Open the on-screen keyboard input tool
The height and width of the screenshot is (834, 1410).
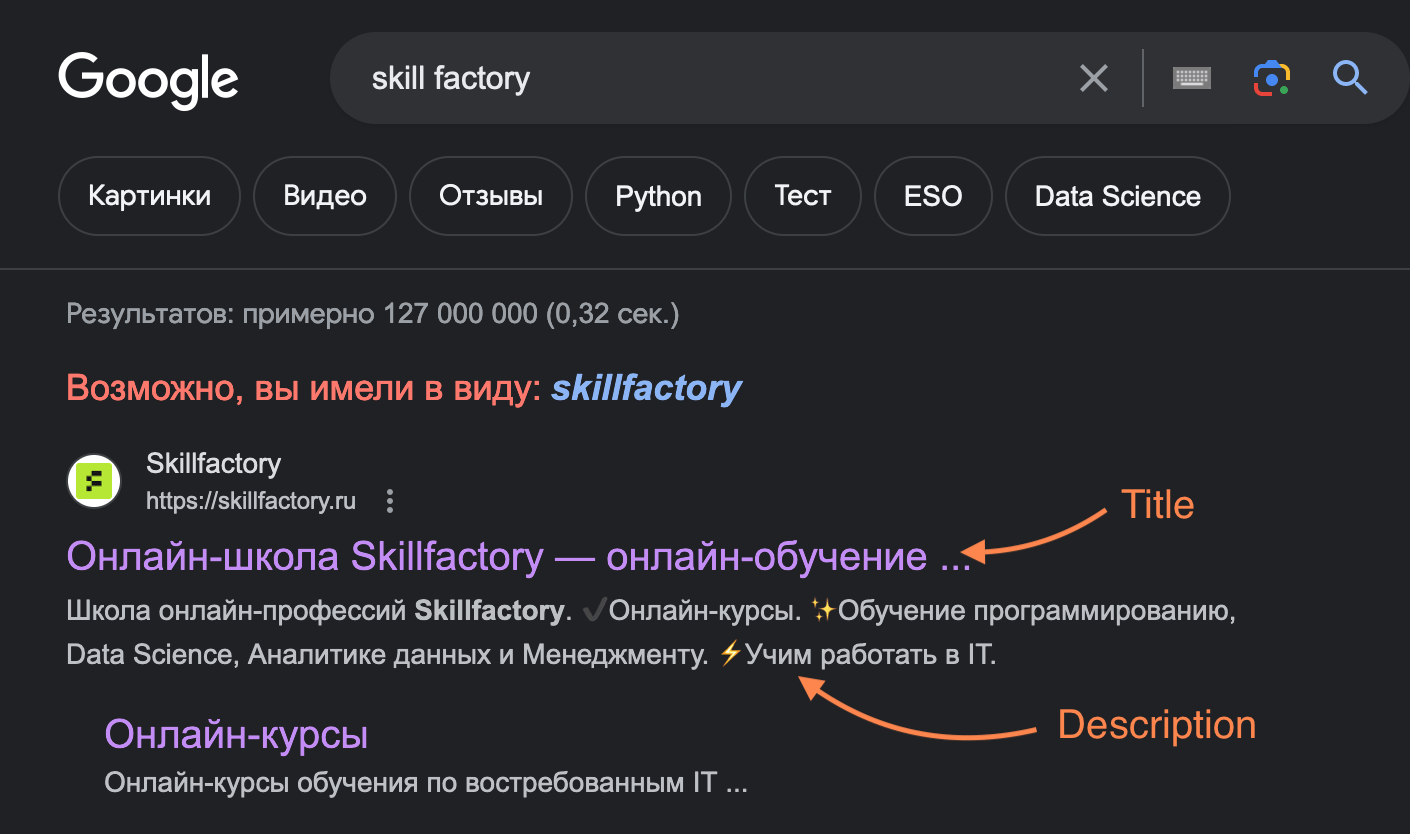[1192, 78]
